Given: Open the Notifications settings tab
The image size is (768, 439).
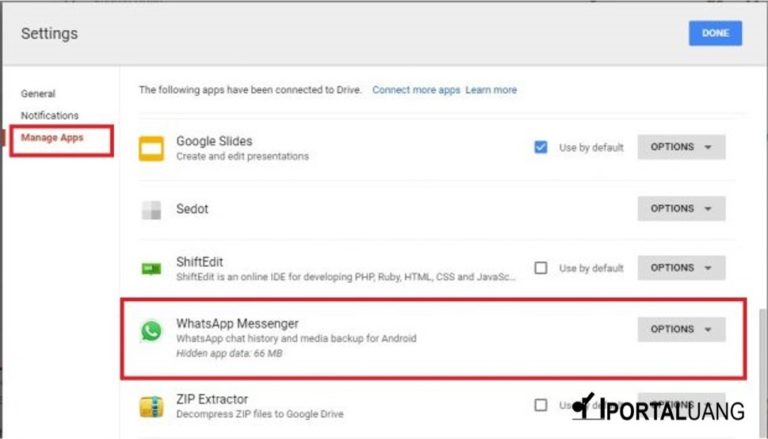Looking at the screenshot, I should pyautogui.click(x=49, y=115).
